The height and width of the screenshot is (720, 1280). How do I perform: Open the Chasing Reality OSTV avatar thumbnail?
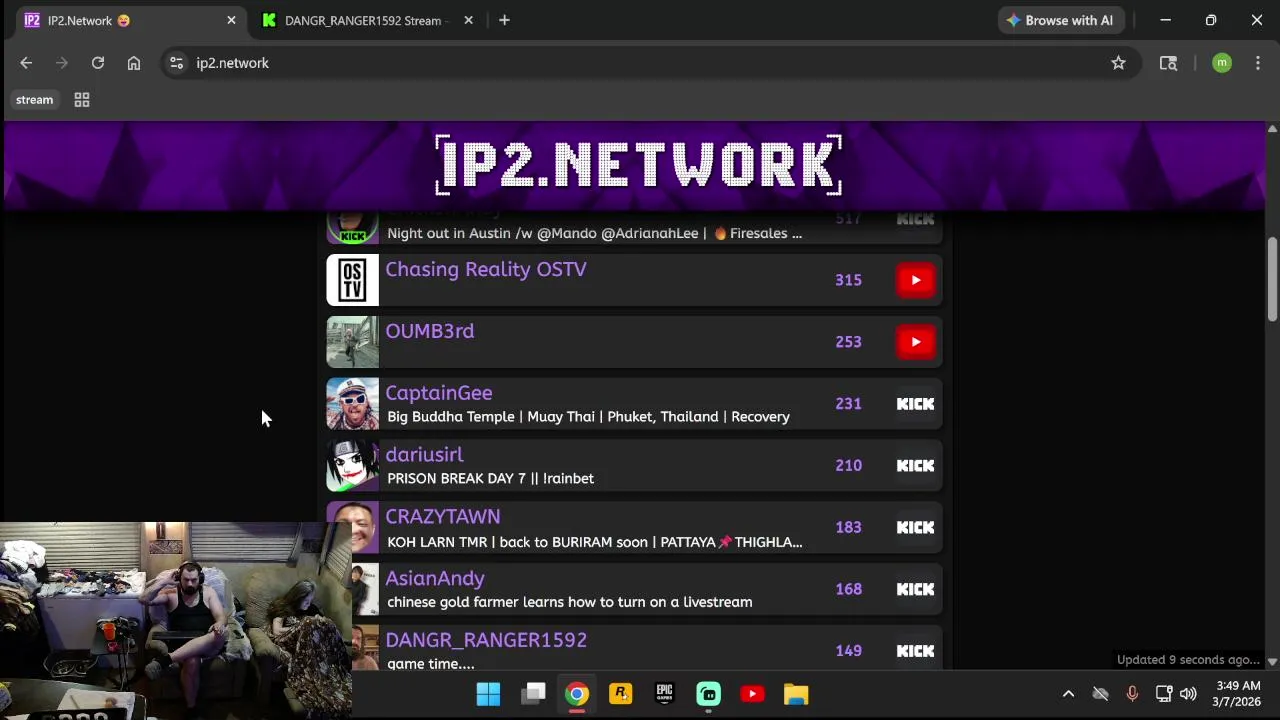(x=353, y=280)
